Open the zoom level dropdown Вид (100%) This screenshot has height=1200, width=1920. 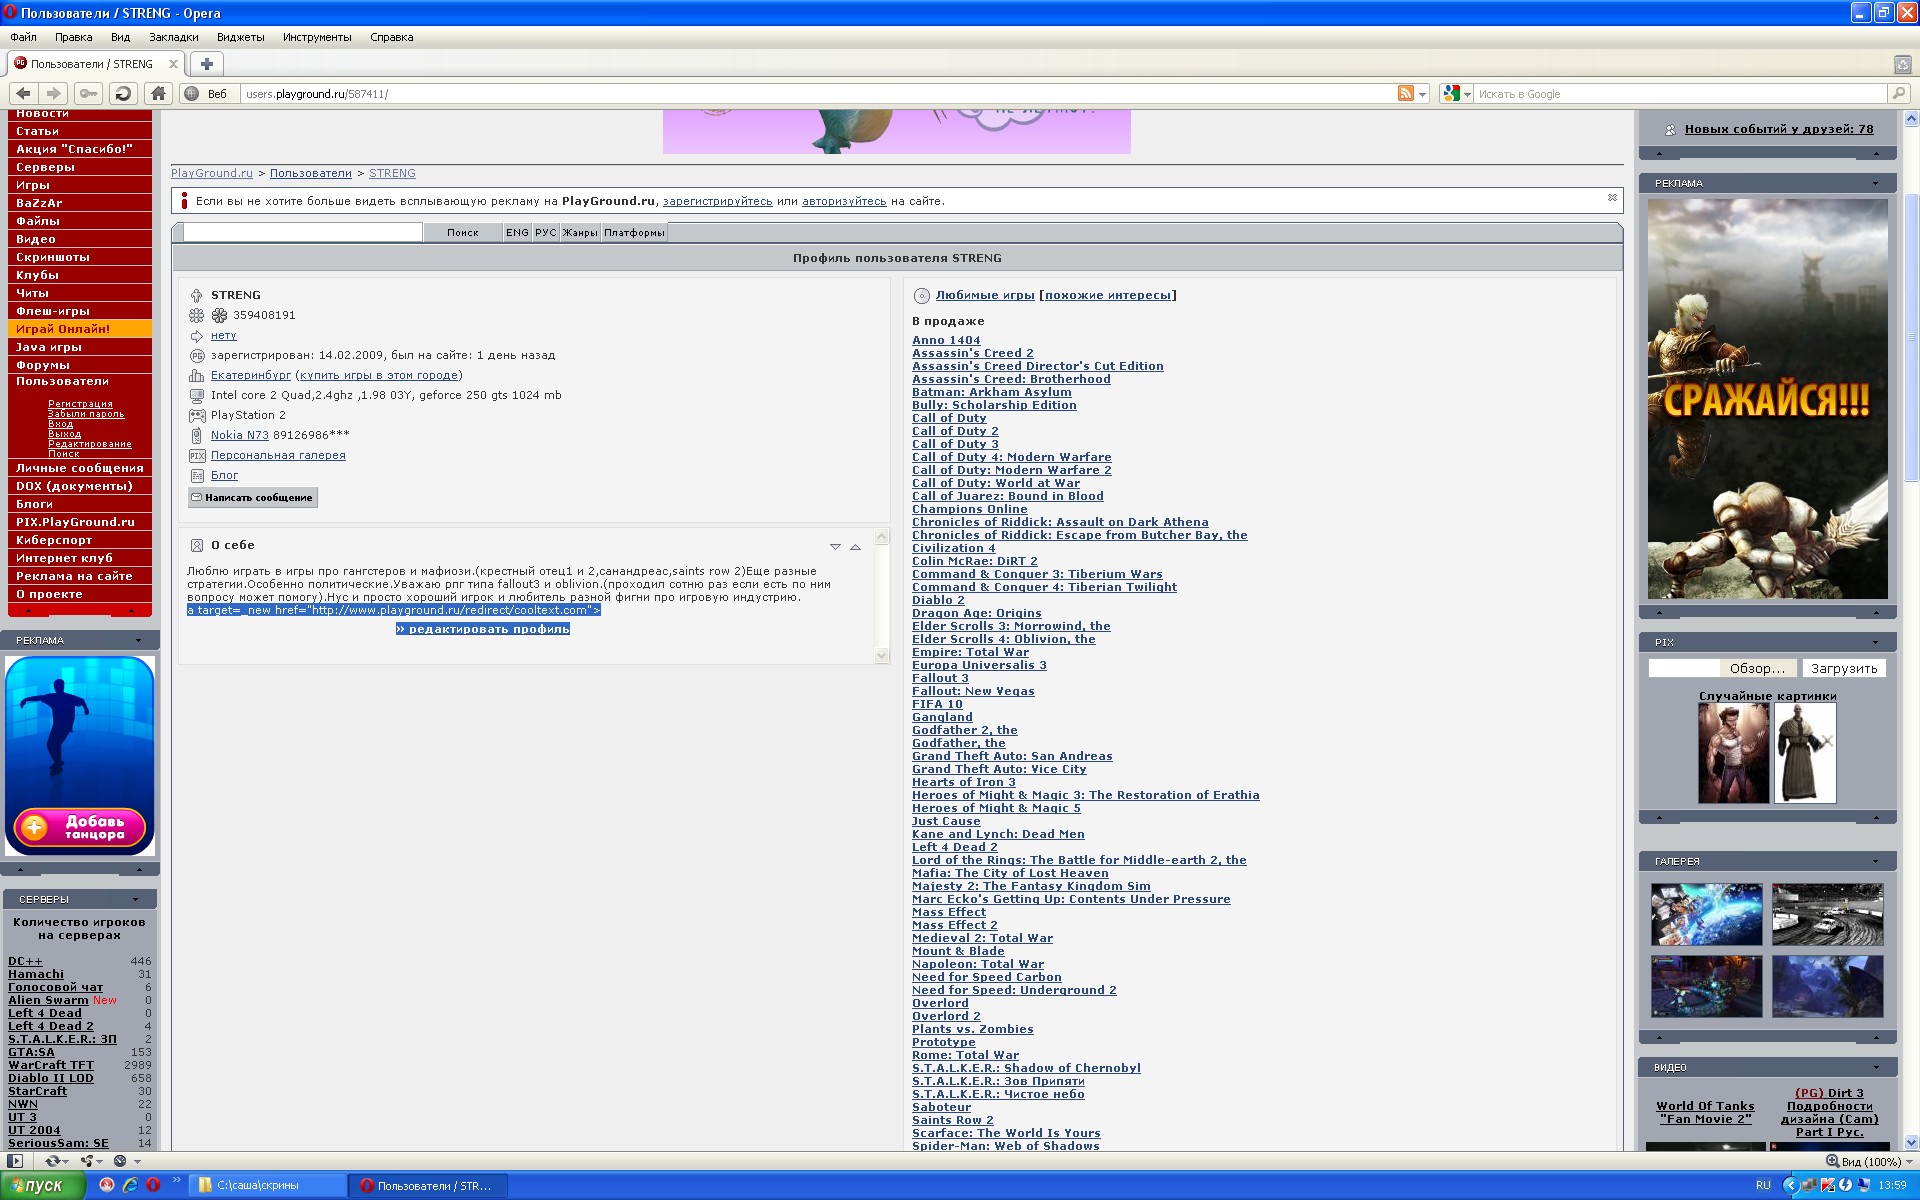(1864, 1161)
